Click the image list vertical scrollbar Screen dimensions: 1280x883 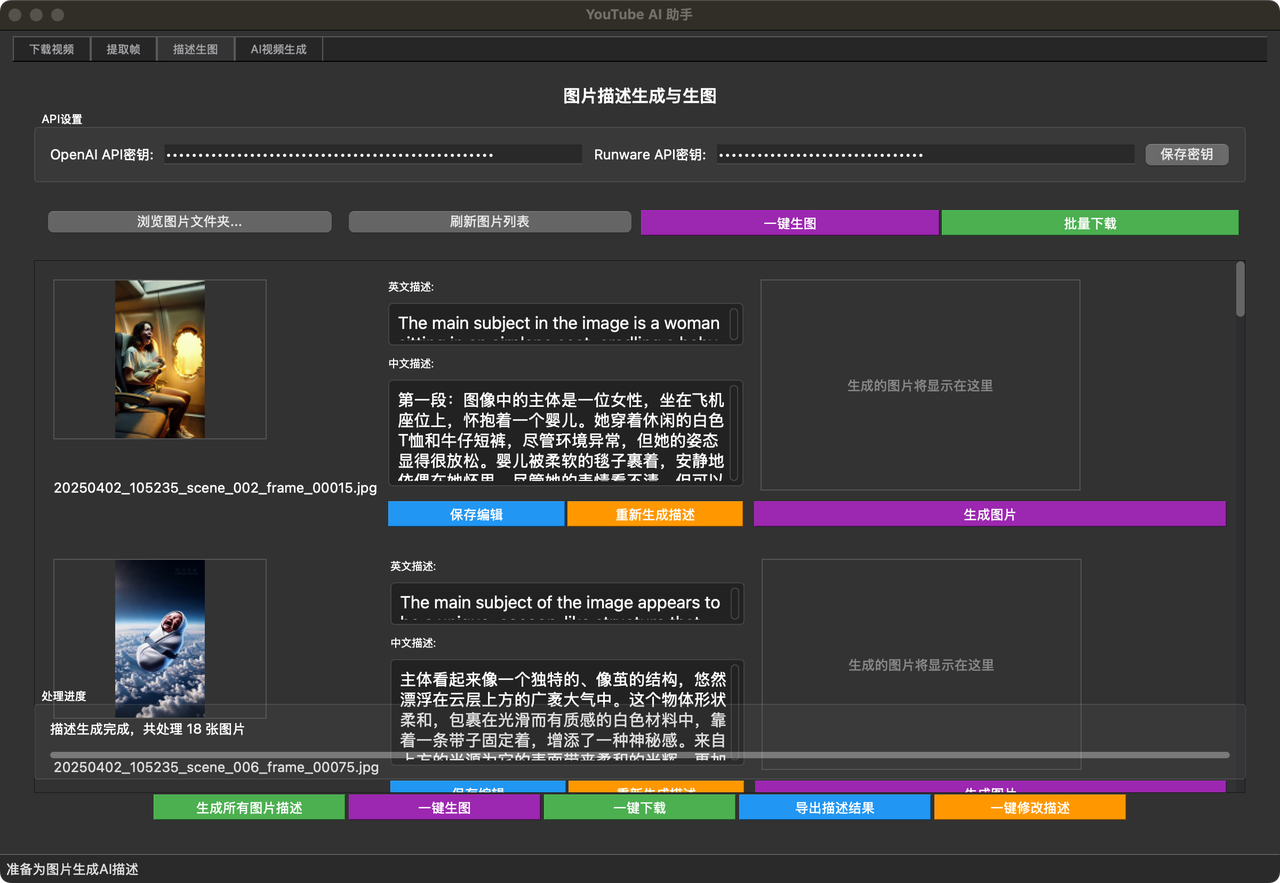1240,290
